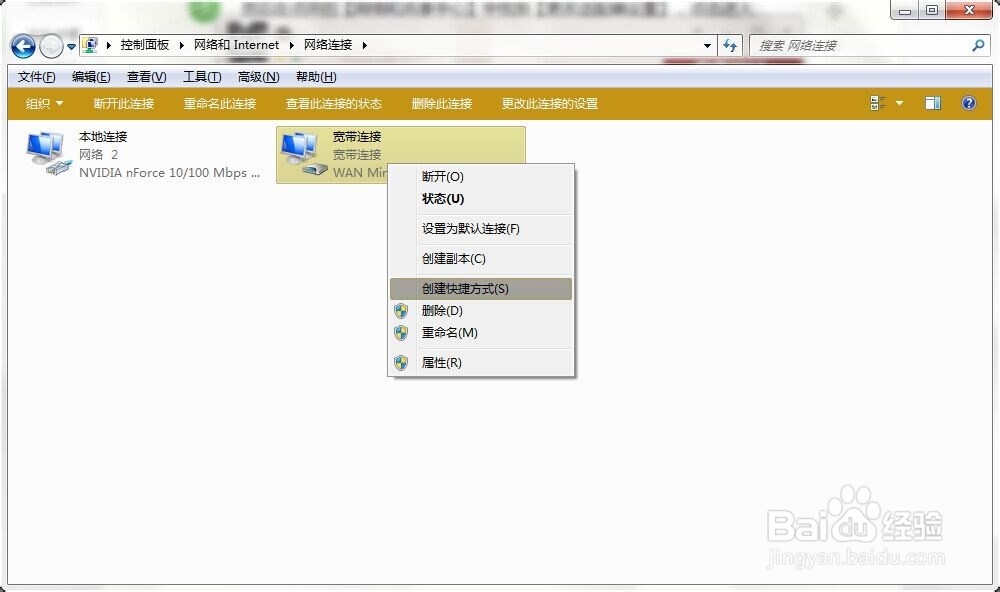Click the 'Show preview pane' icon
Image resolution: width=1000 pixels, height=592 pixels.
pos(932,102)
